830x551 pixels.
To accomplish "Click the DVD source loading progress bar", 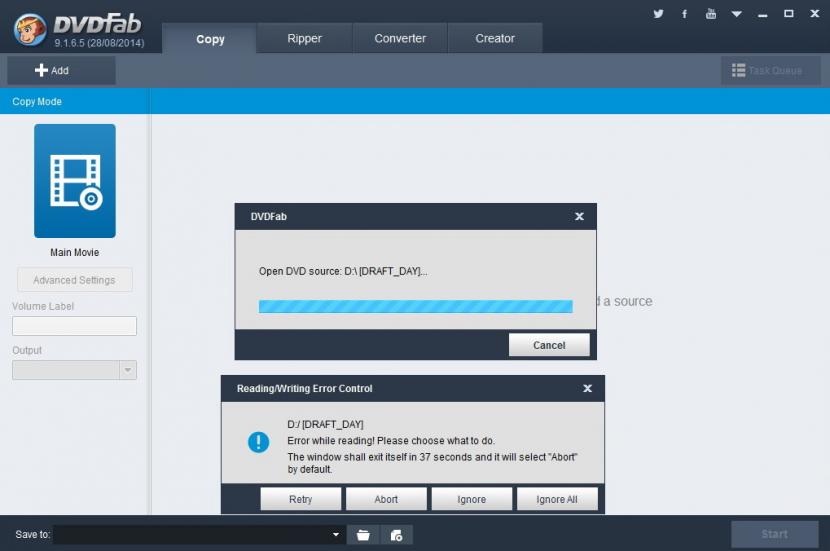I will pos(416,306).
